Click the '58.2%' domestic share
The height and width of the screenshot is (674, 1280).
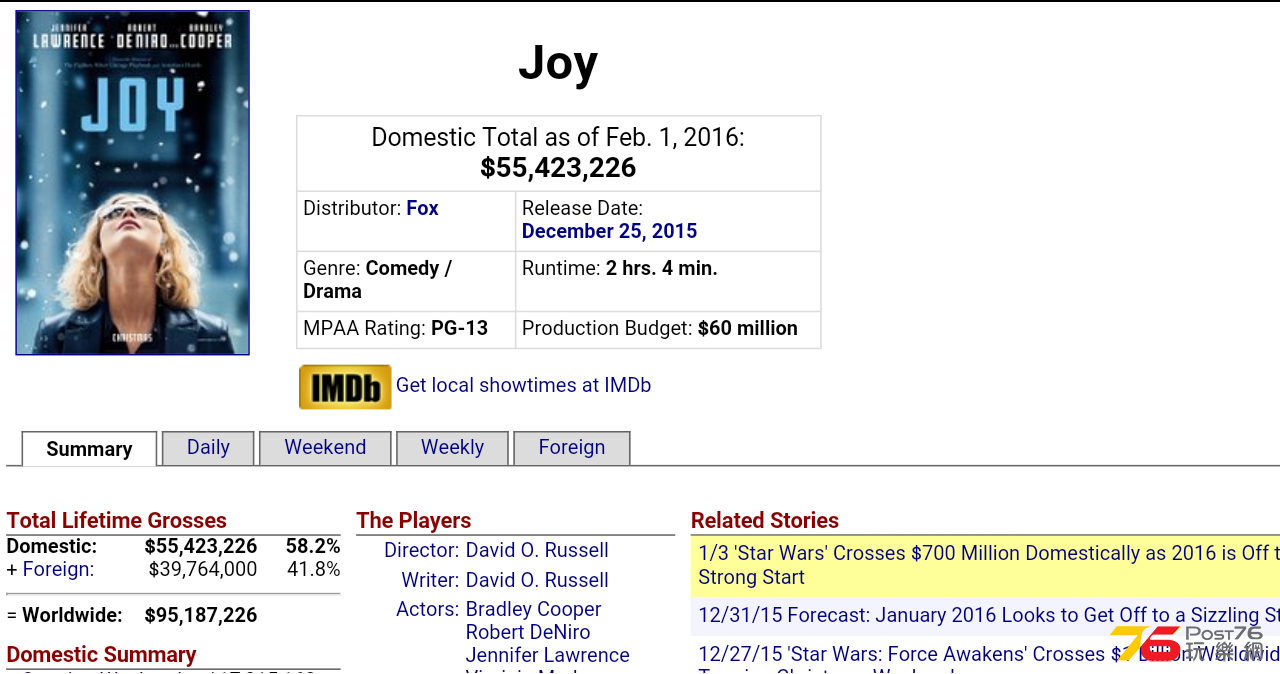313,546
